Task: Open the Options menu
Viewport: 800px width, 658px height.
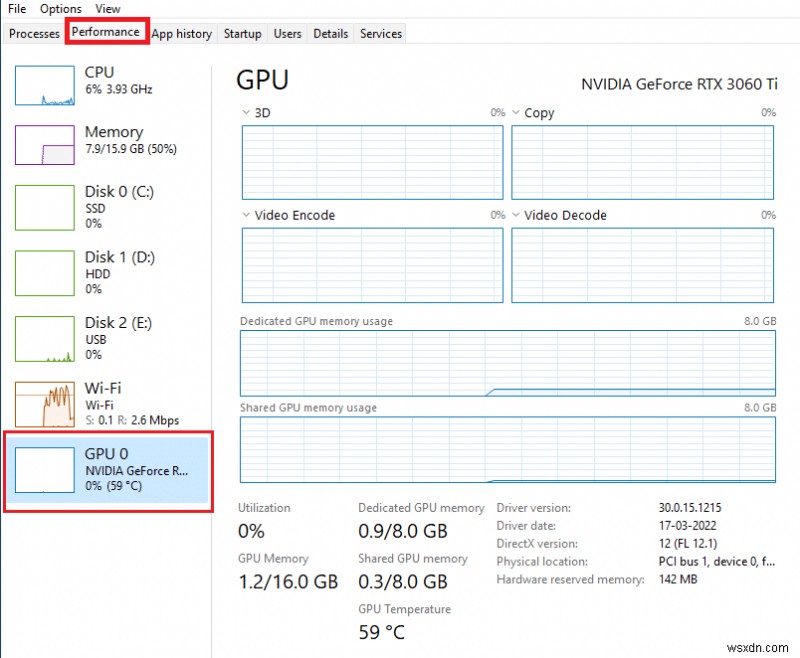Action: coord(61,9)
